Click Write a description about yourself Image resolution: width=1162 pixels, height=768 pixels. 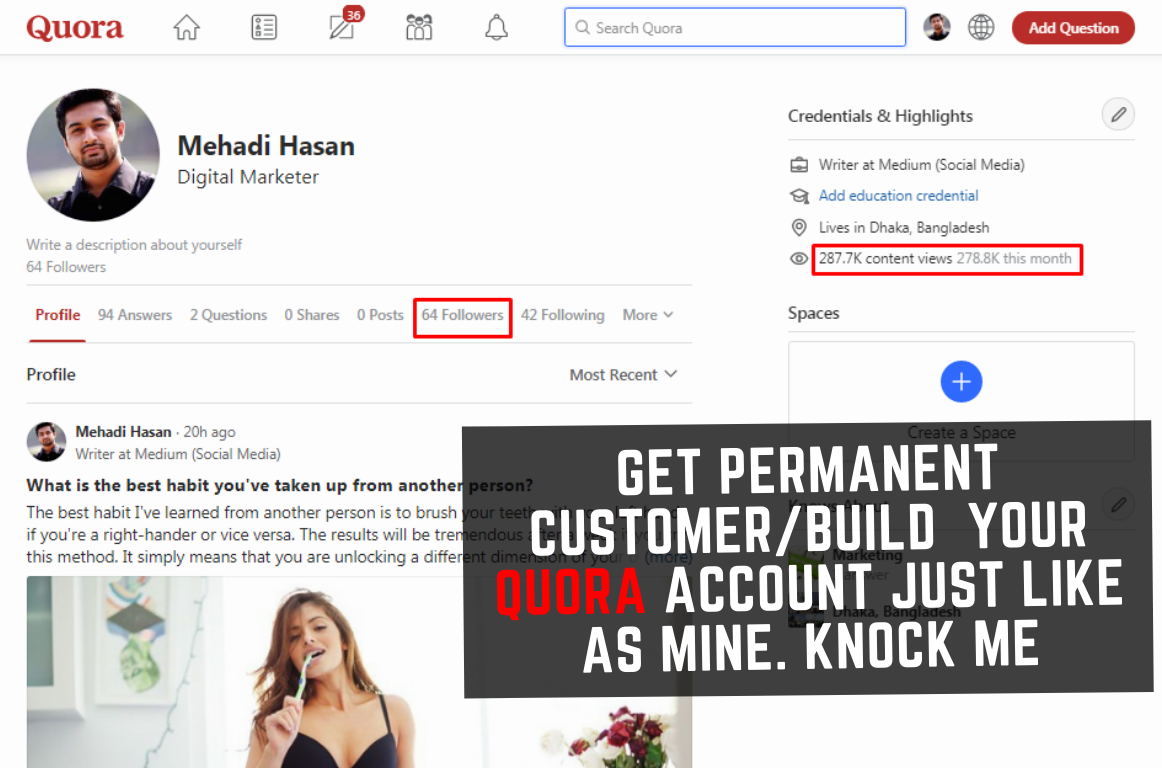(x=134, y=244)
